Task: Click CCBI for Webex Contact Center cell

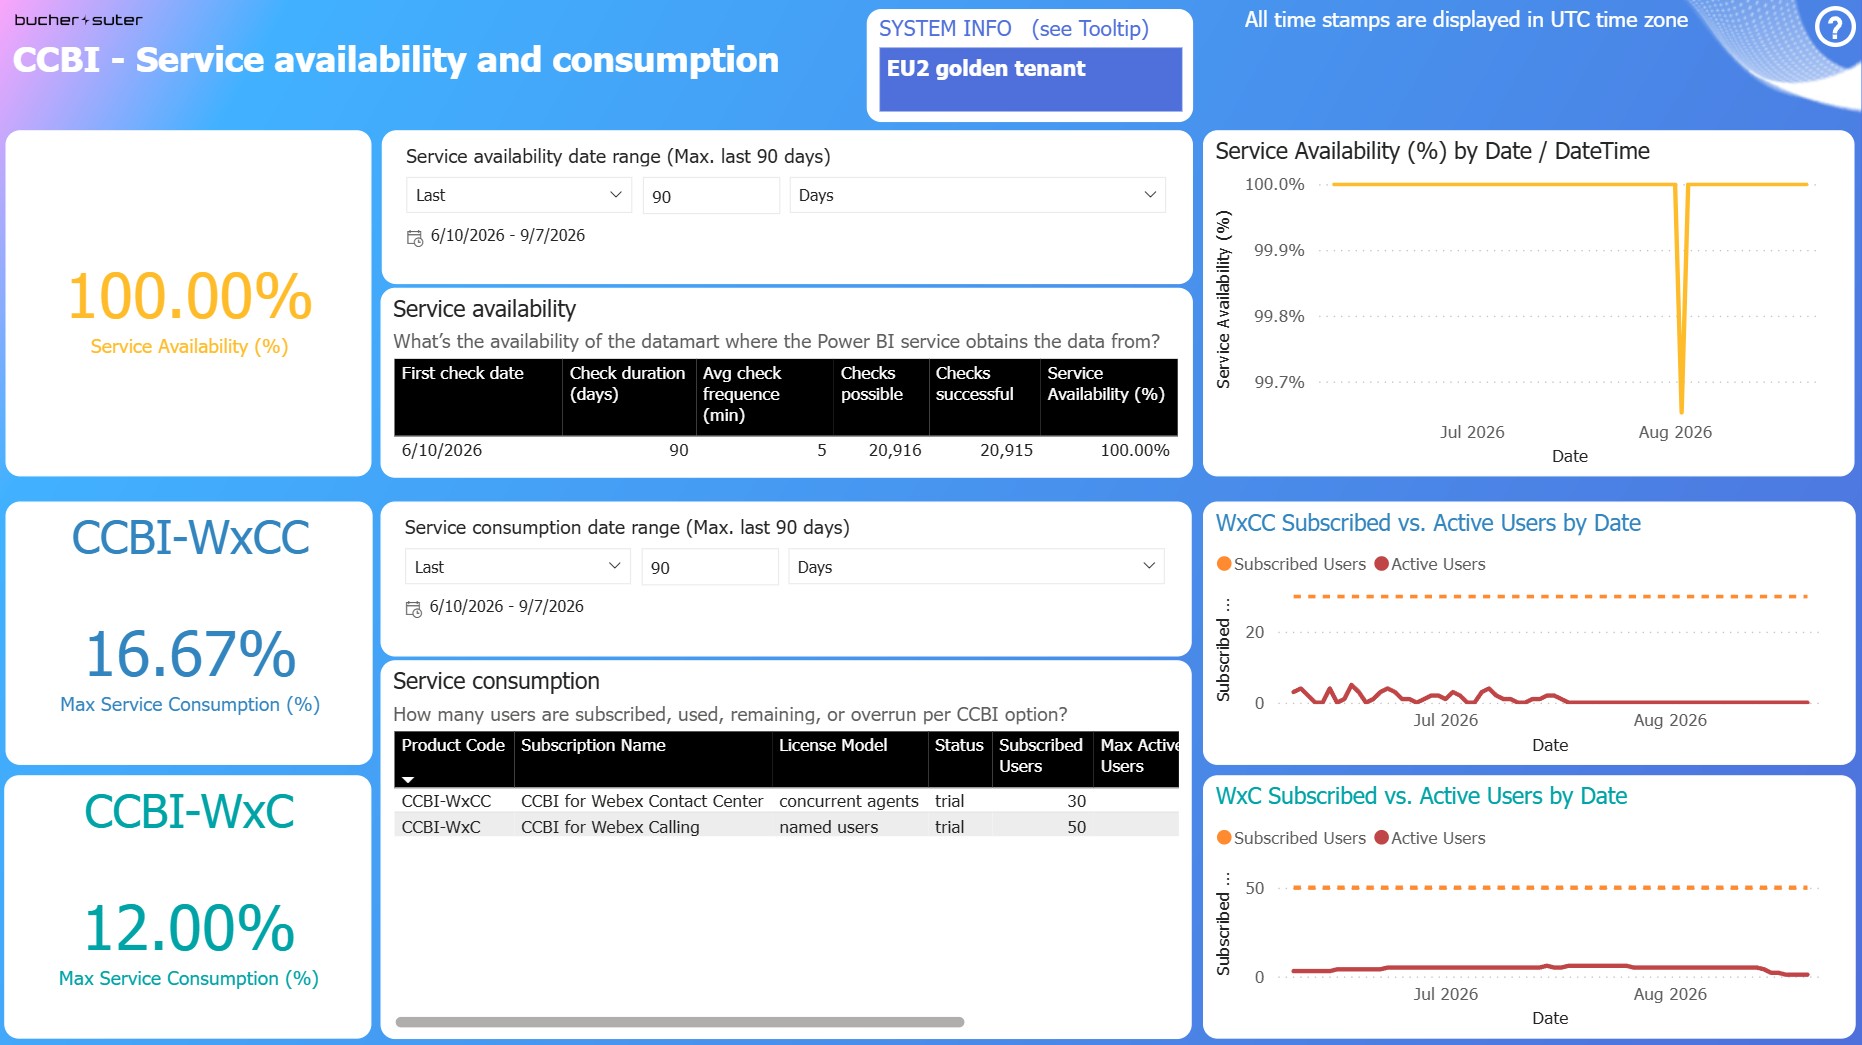Action: (642, 801)
